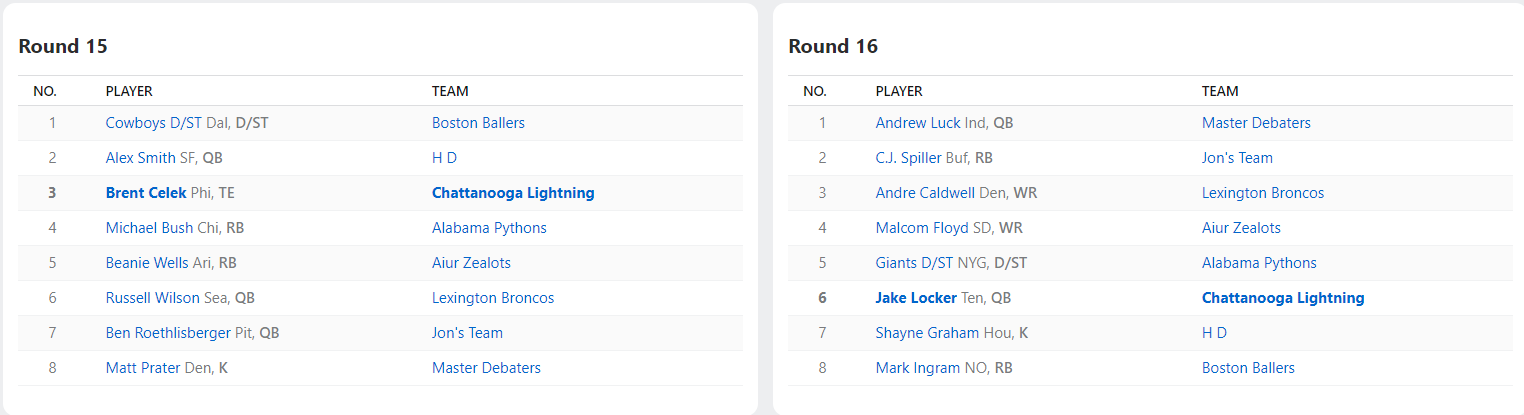
Task: Open Cowboys D/ST player link
Action: click(x=153, y=123)
